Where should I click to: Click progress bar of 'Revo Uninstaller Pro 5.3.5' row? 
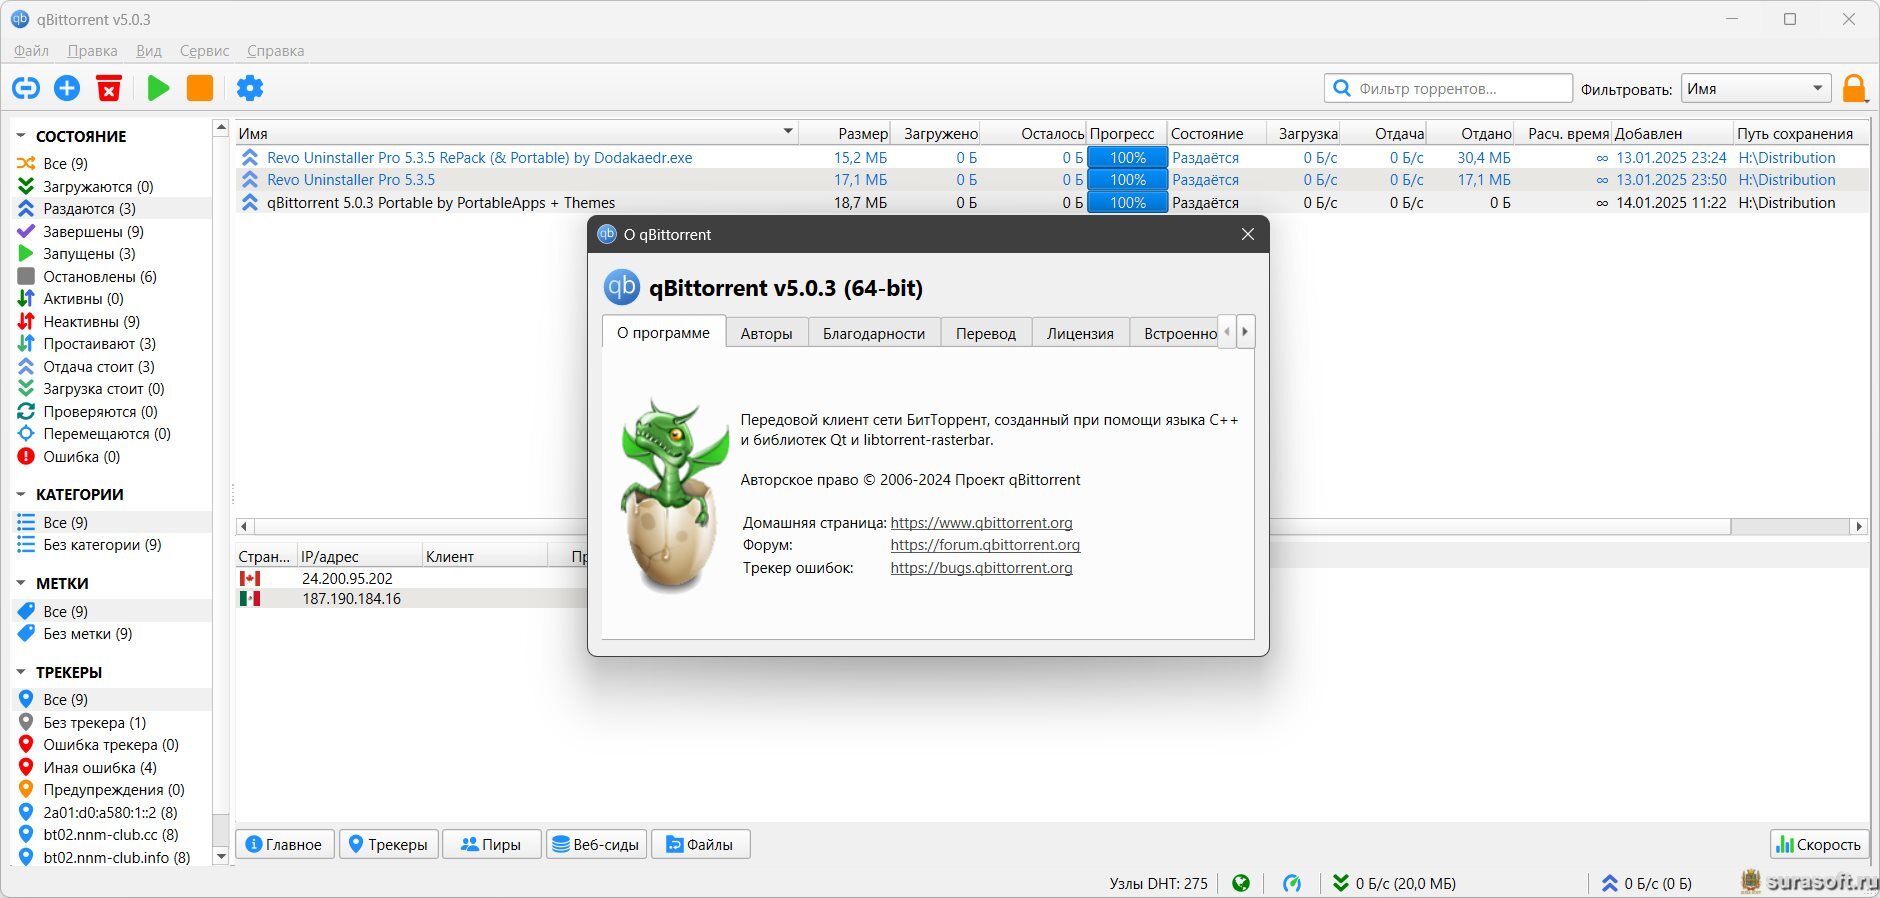coord(1127,179)
